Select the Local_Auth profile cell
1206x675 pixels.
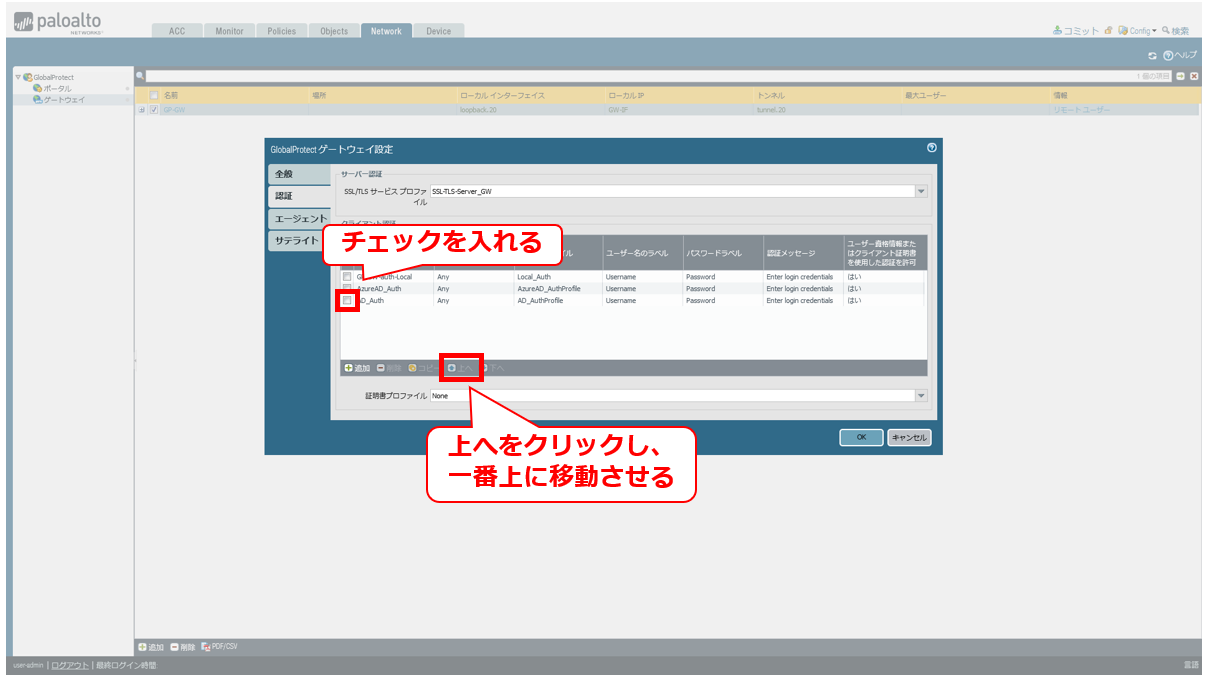click(x=558, y=276)
